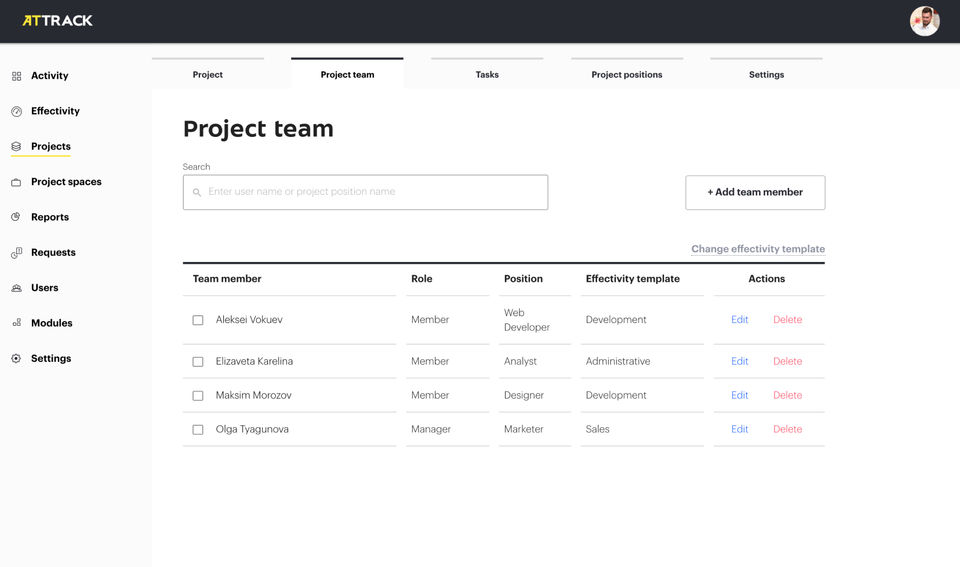
Task: Open Settings in the sidebar
Action: tap(51, 358)
